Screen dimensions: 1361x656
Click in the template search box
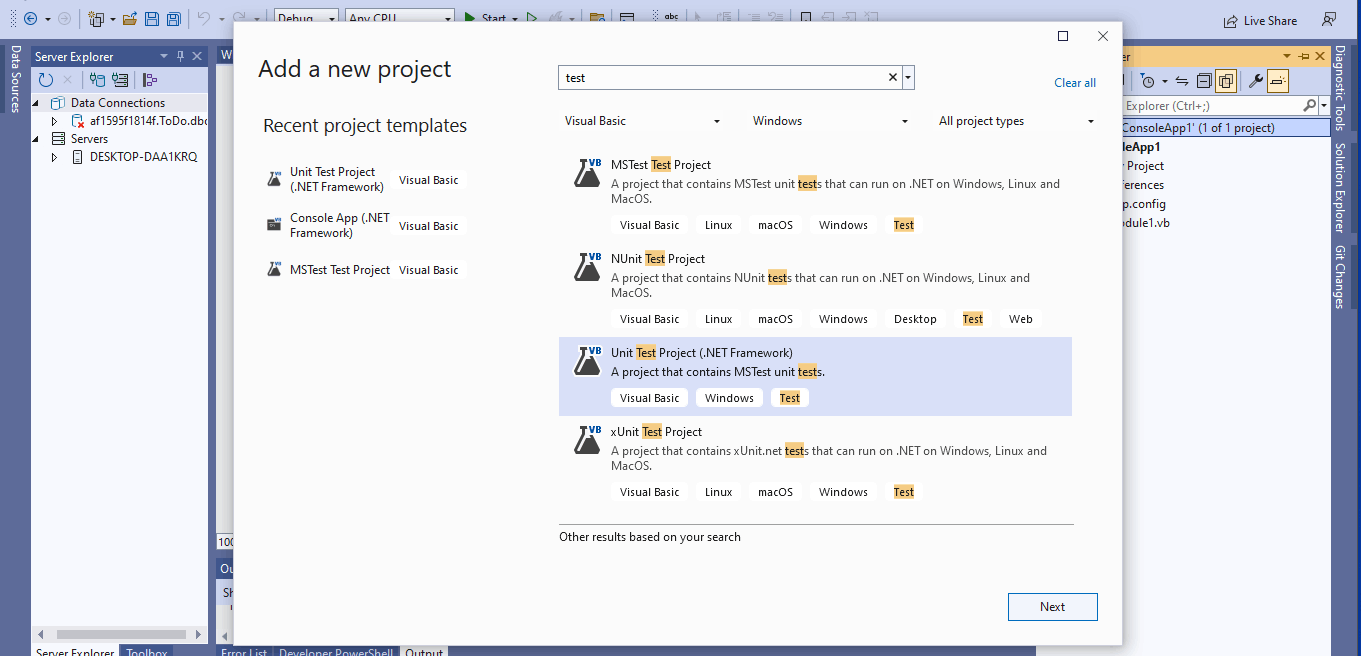[x=722, y=78]
